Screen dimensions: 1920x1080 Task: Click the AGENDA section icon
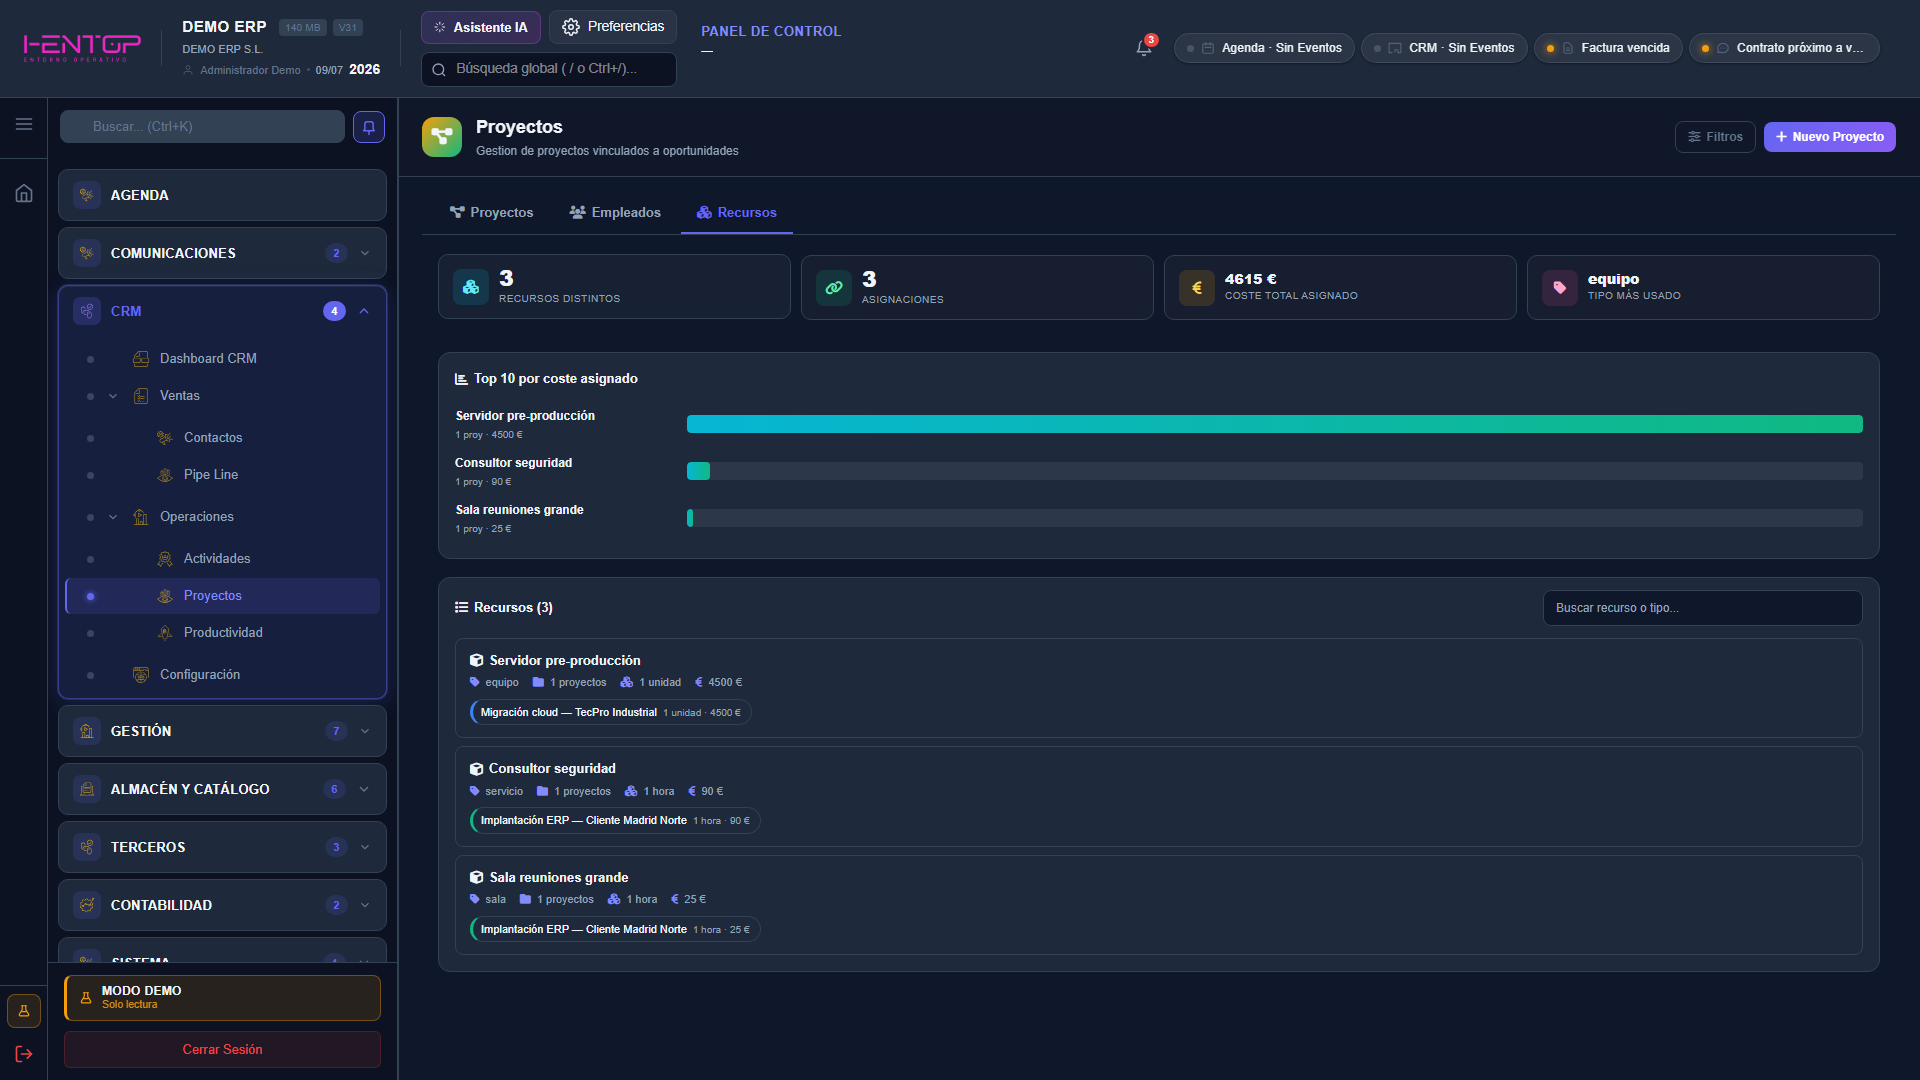(x=87, y=195)
